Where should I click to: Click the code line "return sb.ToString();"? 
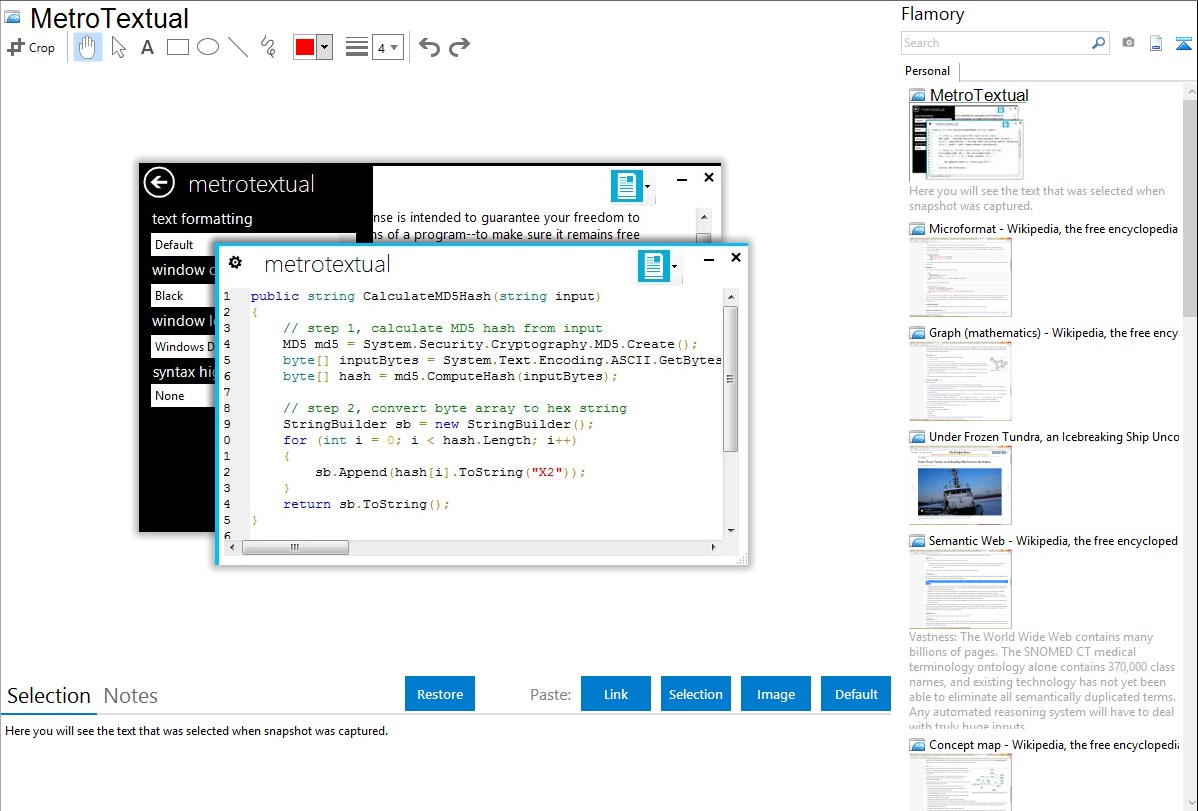(366, 504)
